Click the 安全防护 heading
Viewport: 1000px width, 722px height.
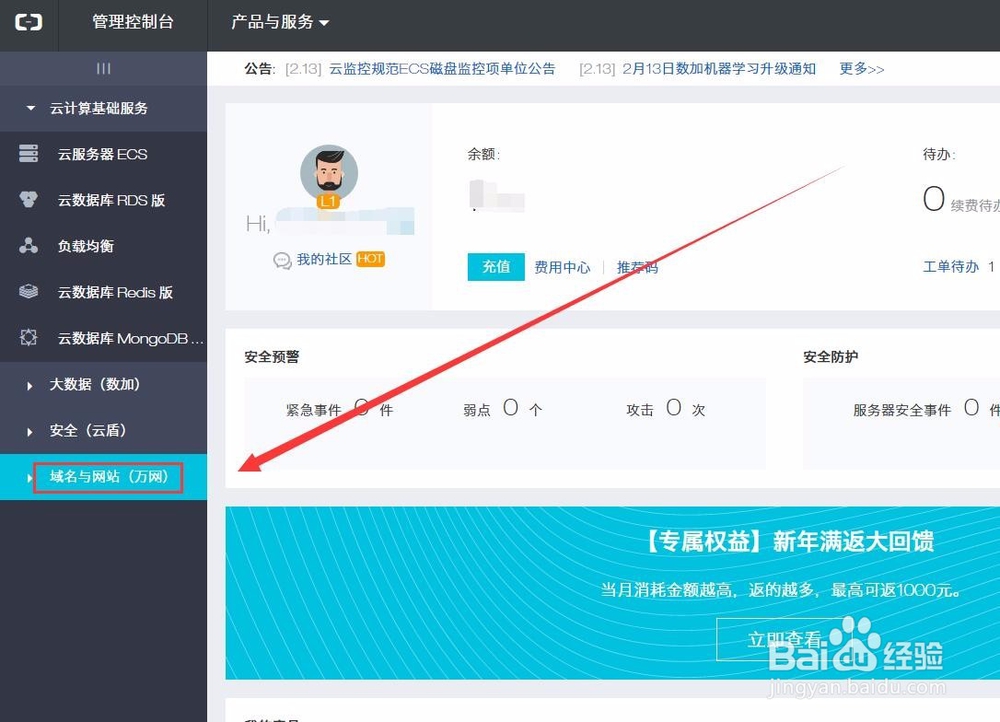tap(830, 357)
